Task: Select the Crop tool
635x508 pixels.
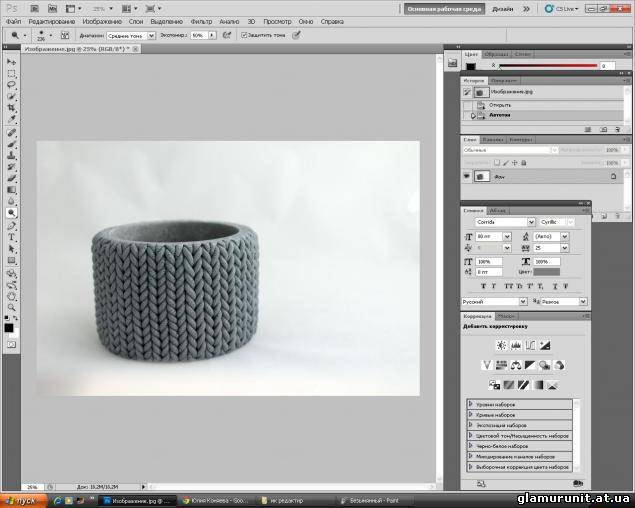Action: coord(11,108)
